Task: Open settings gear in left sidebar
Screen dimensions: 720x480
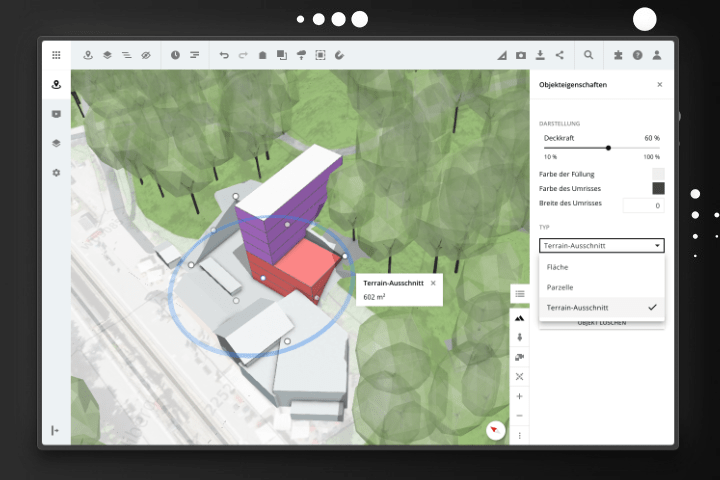Action: [x=56, y=173]
